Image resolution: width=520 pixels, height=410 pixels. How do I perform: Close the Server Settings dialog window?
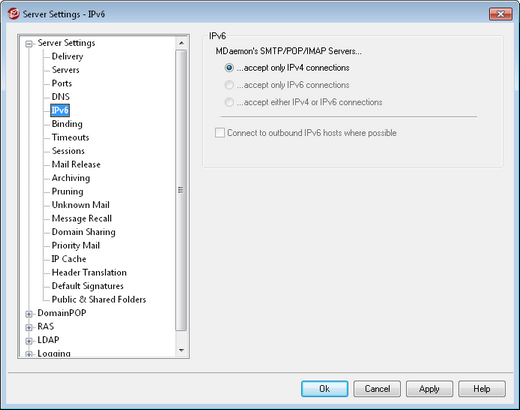pos(500,14)
